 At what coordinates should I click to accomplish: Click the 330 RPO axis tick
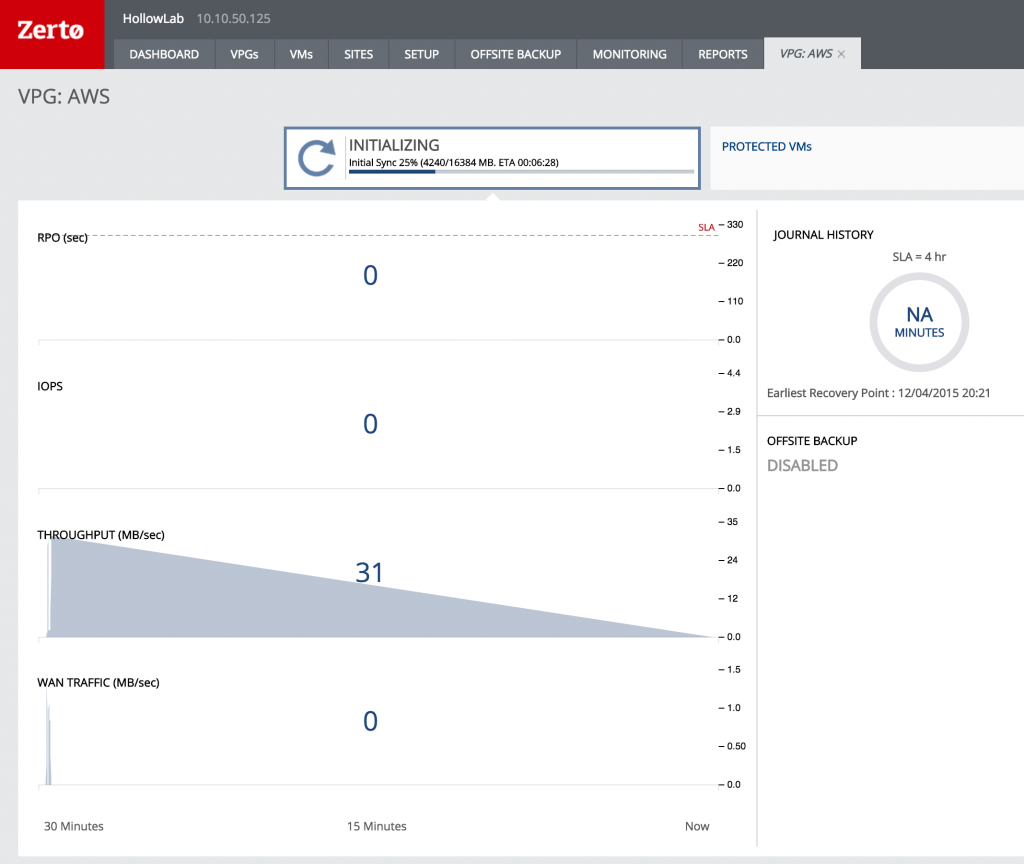click(735, 225)
